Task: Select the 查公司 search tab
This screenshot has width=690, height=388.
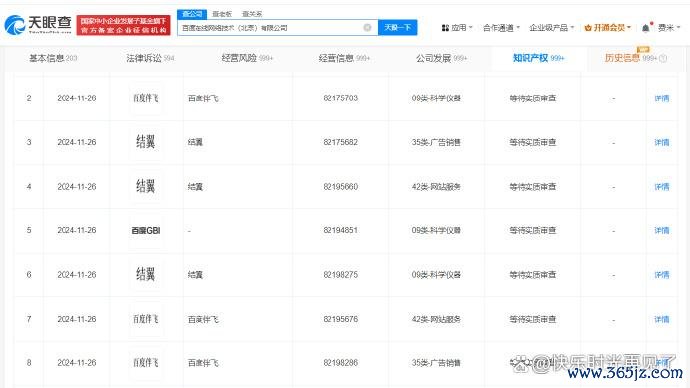Action: 192,14
